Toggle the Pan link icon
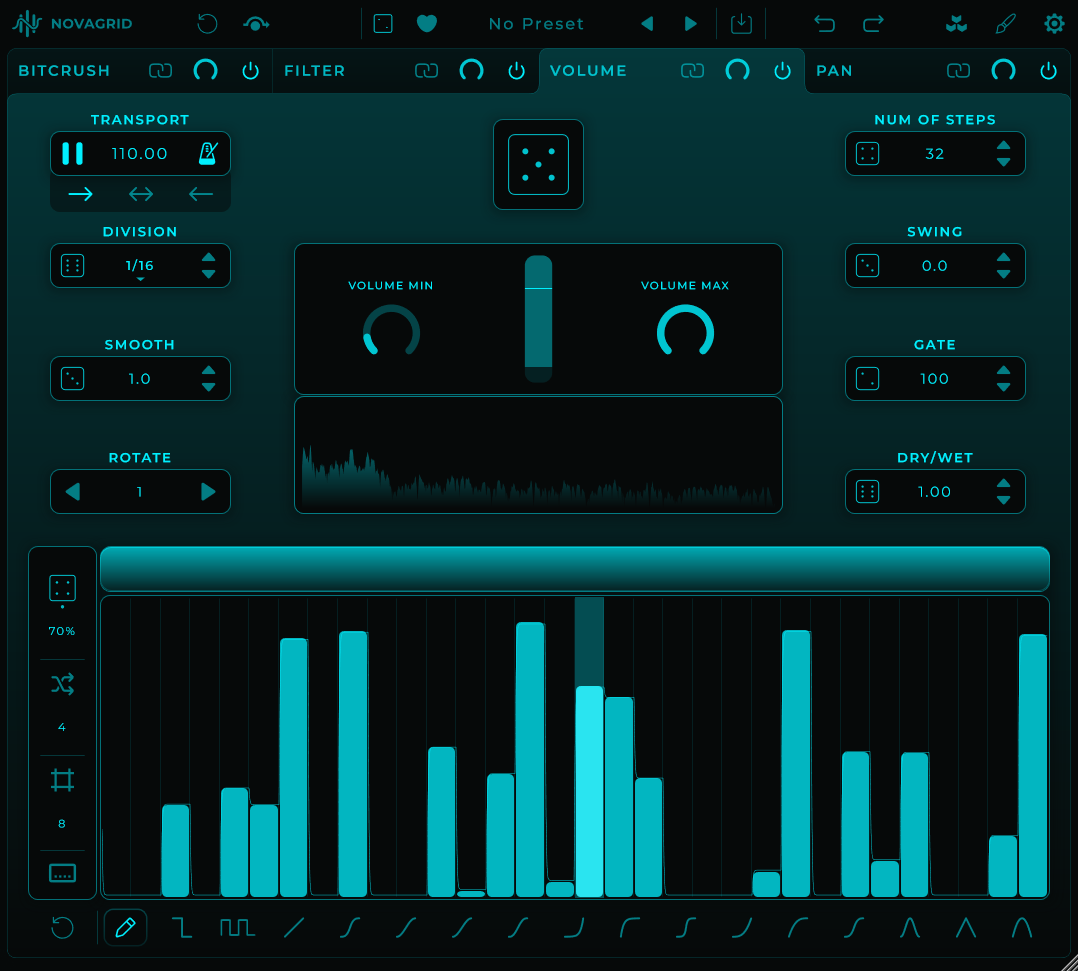This screenshot has height=971, width=1078. [958, 71]
